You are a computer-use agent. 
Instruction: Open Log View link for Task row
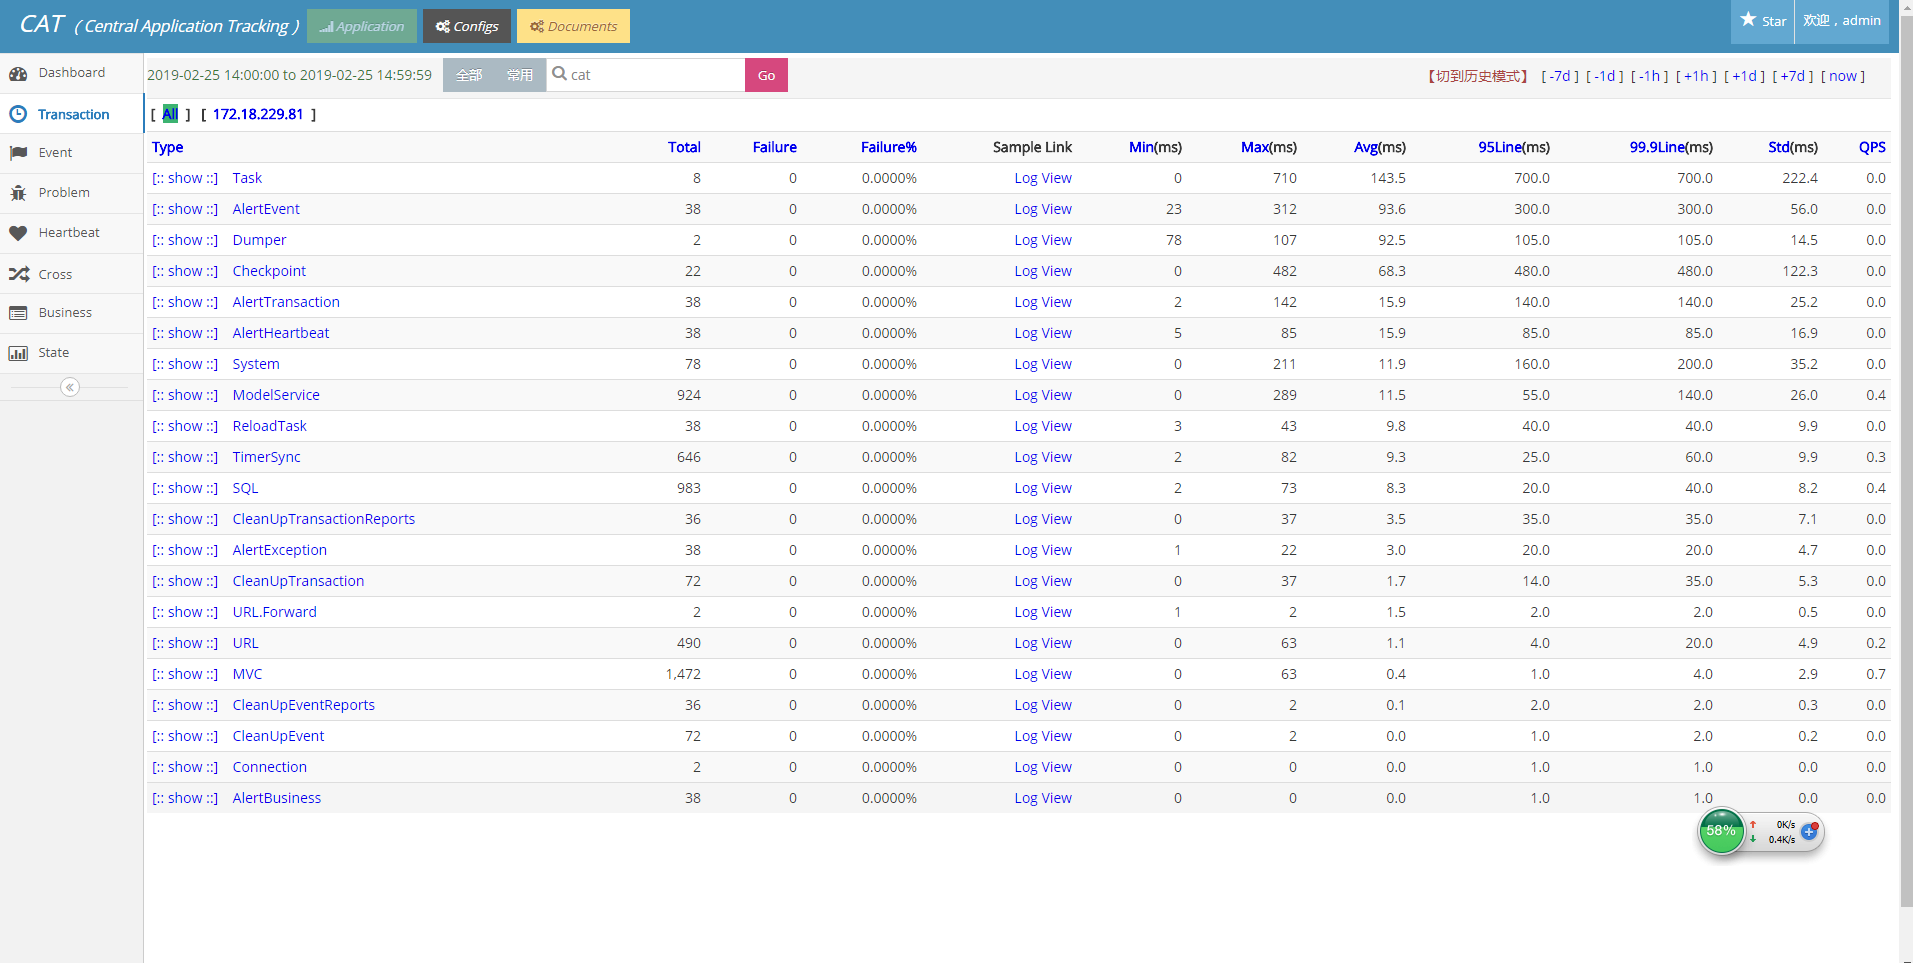1042,178
